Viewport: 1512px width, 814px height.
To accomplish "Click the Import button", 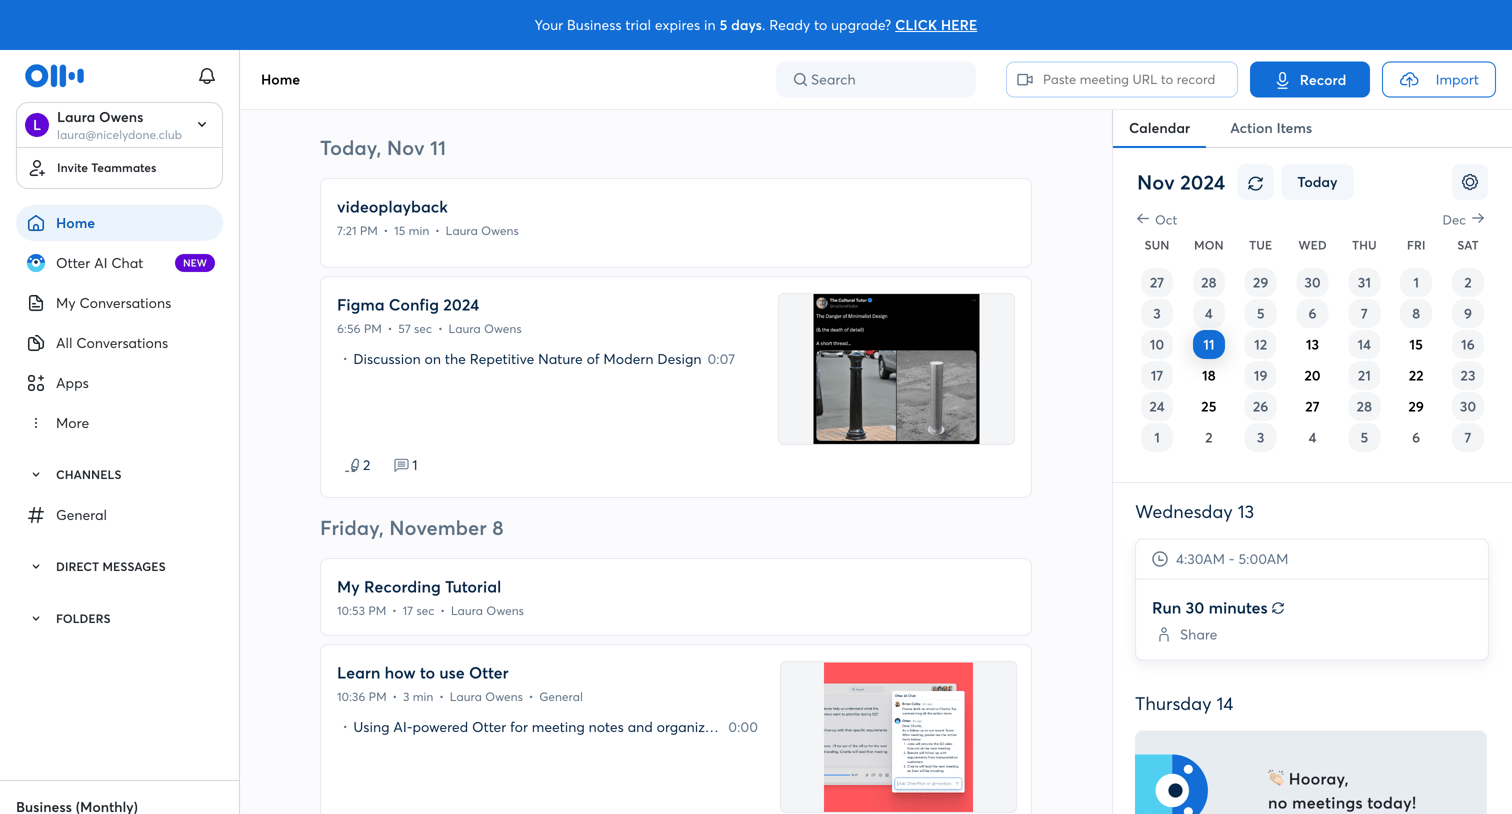I will (1438, 80).
